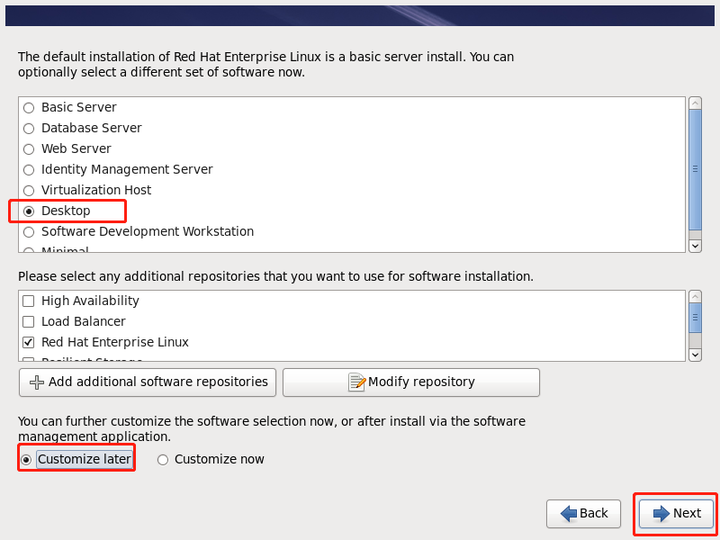Select the Web Server radio button
Viewport: 720px width, 540px height.
coord(28,149)
